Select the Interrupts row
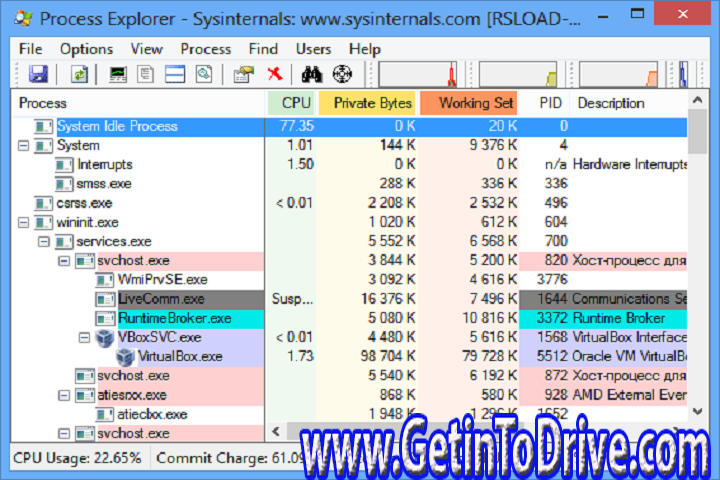720x480 pixels. pos(349,164)
